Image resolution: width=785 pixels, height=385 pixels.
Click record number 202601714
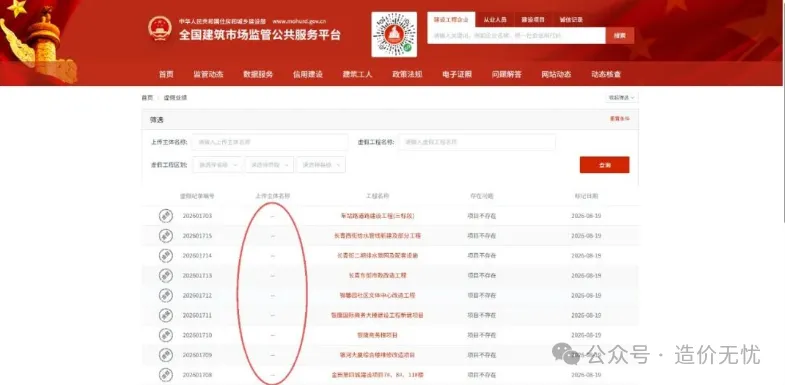197,256
